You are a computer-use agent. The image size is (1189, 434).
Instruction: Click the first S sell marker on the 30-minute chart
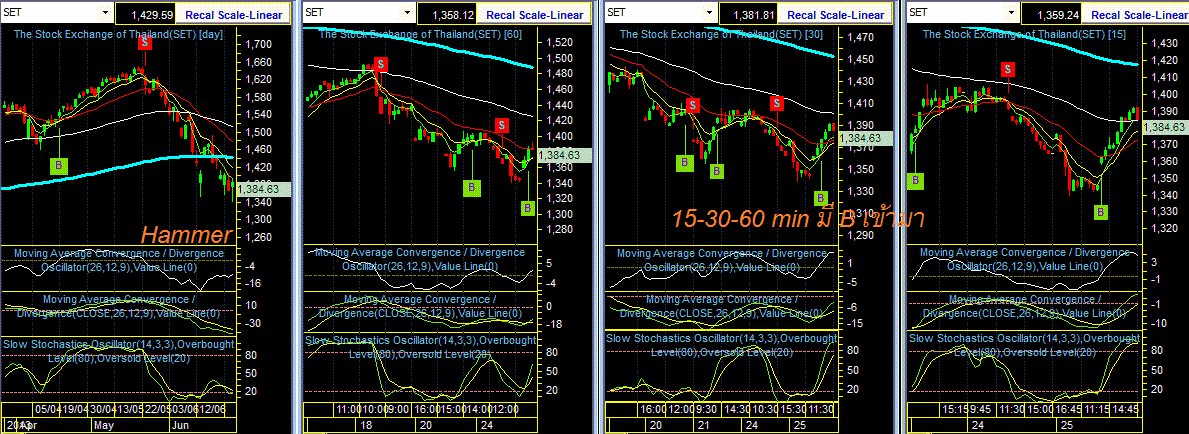click(x=692, y=105)
